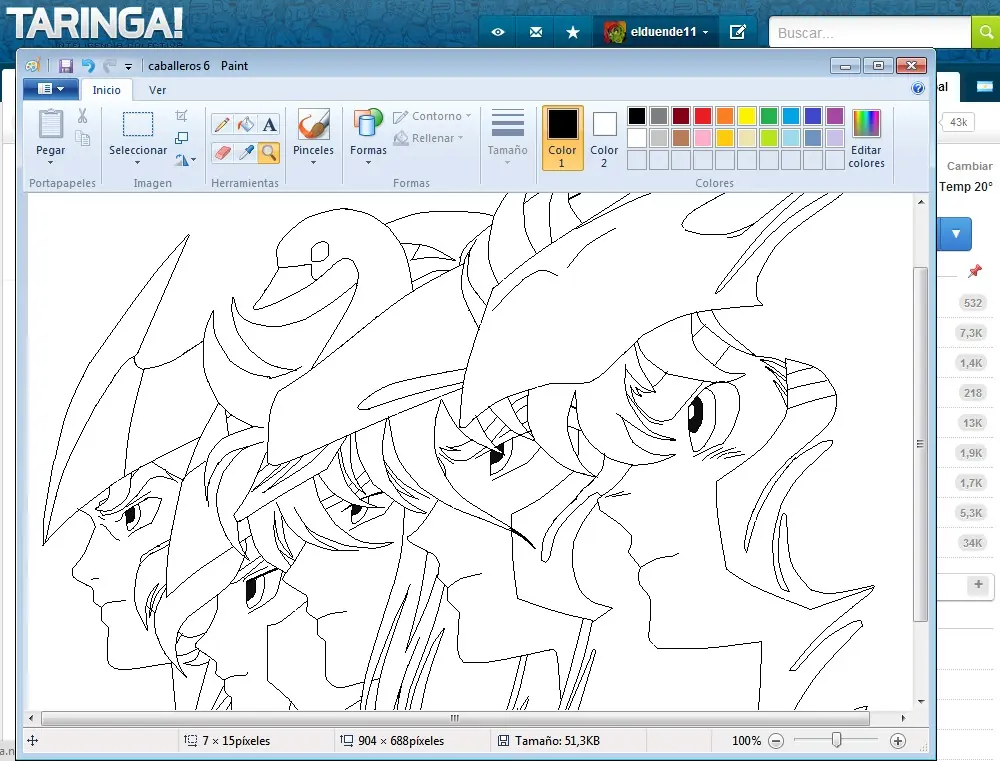This screenshot has width=1000, height=761.
Task: Click Editar colores button
Action: pos(866,139)
